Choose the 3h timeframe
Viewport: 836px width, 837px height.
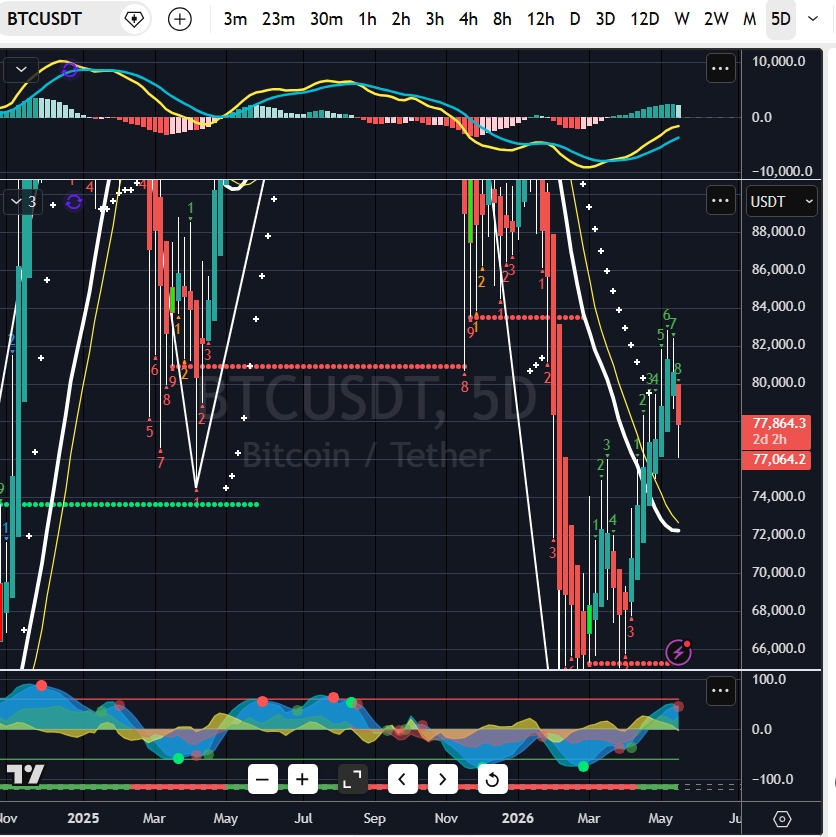435,19
